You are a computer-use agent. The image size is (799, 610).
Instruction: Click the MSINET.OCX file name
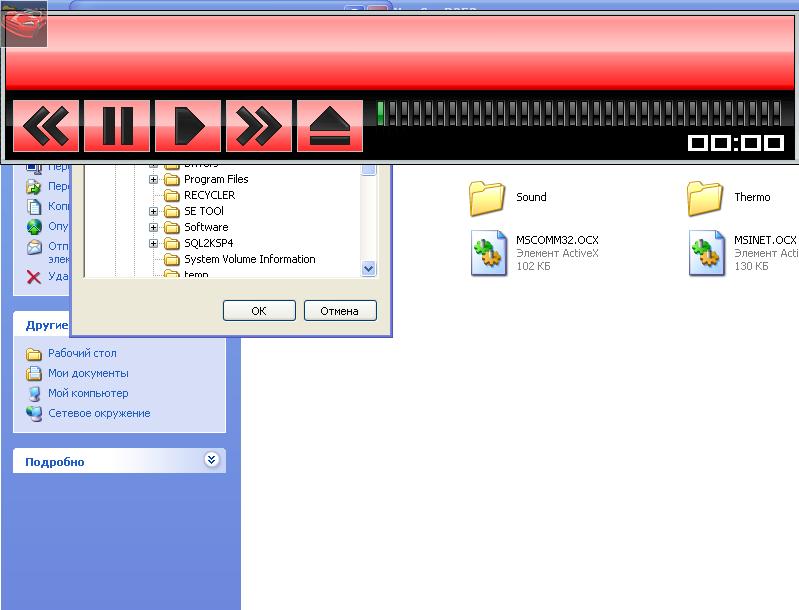pyautogui.click(x=765, y=240)
